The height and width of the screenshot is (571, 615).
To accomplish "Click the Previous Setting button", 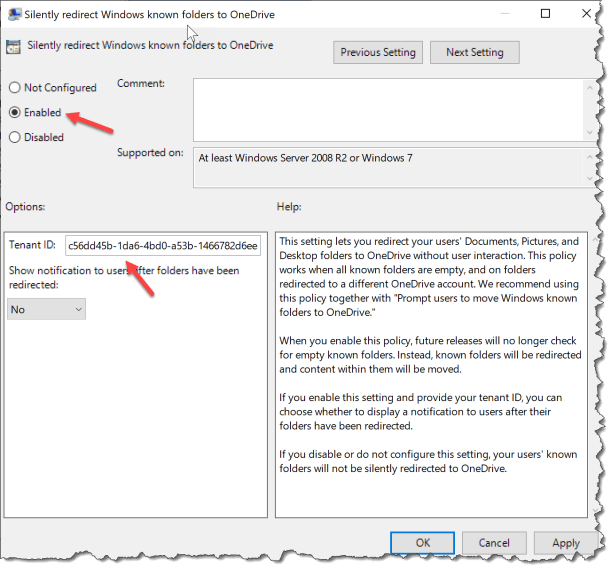I will [x=378, y=52].
